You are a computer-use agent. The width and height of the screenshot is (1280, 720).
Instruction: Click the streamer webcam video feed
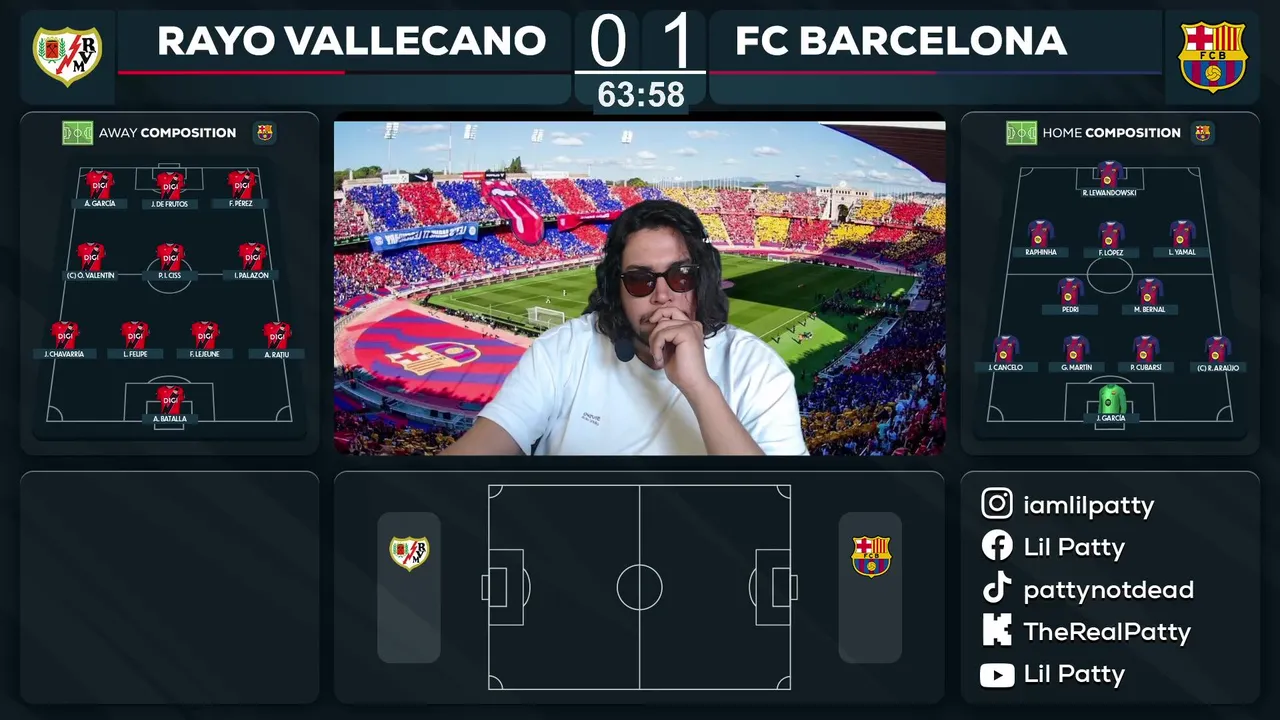tap(639, 288)
